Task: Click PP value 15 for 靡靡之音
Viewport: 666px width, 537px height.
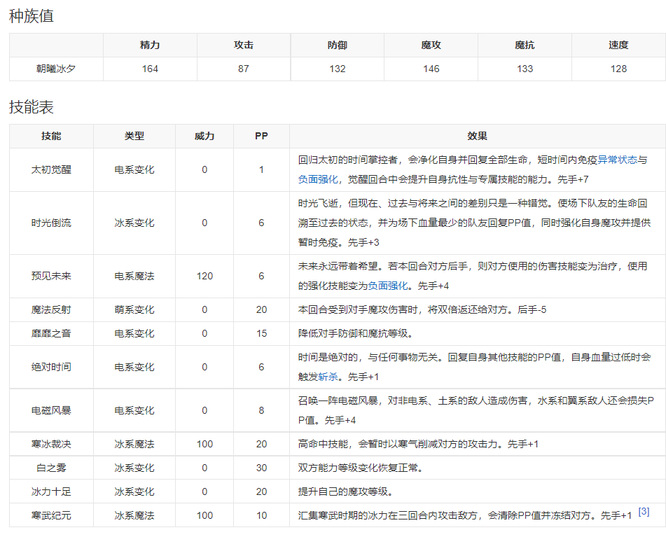Action: 261,334
